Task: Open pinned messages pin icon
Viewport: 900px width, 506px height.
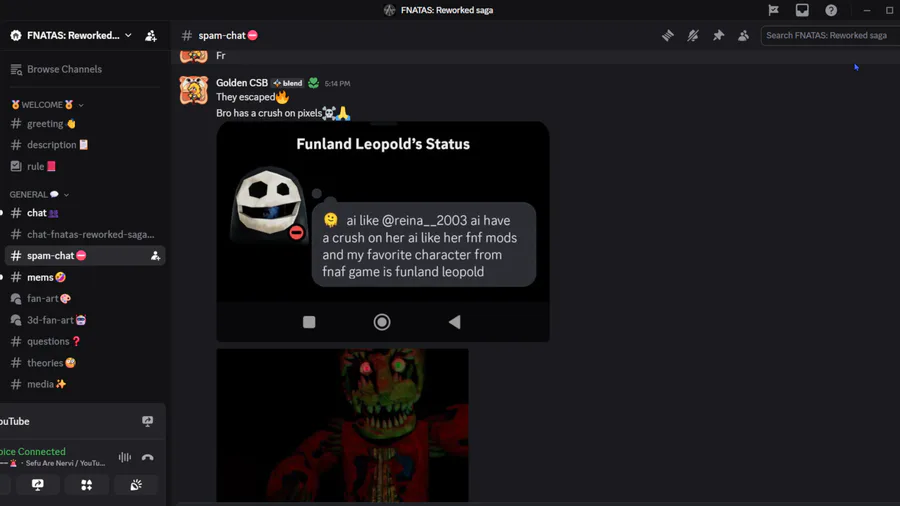Action: (718, 36)
